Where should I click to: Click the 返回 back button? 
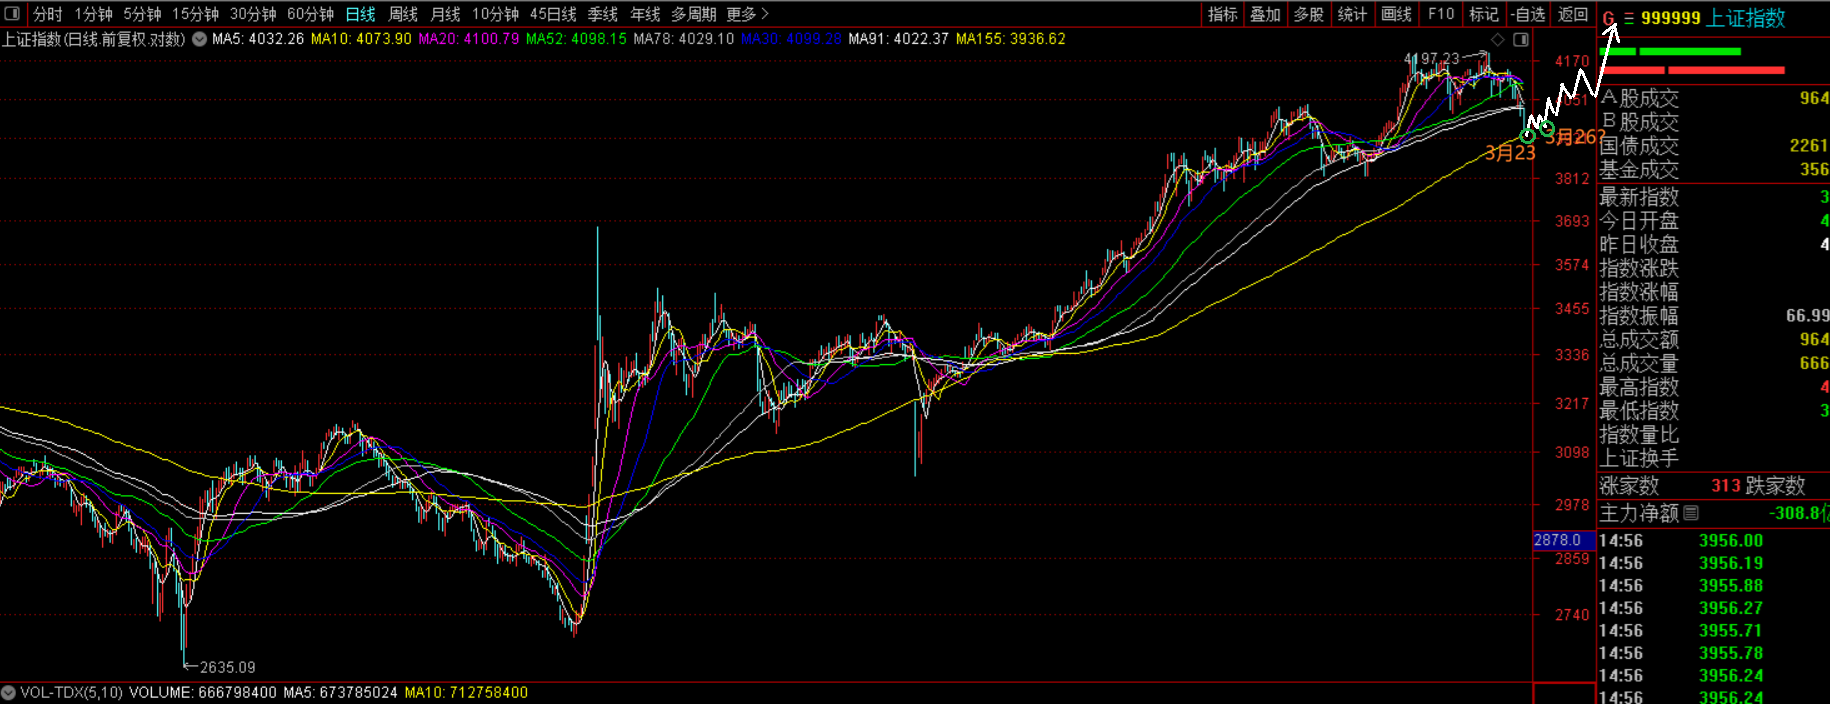tap(1573, 14)
